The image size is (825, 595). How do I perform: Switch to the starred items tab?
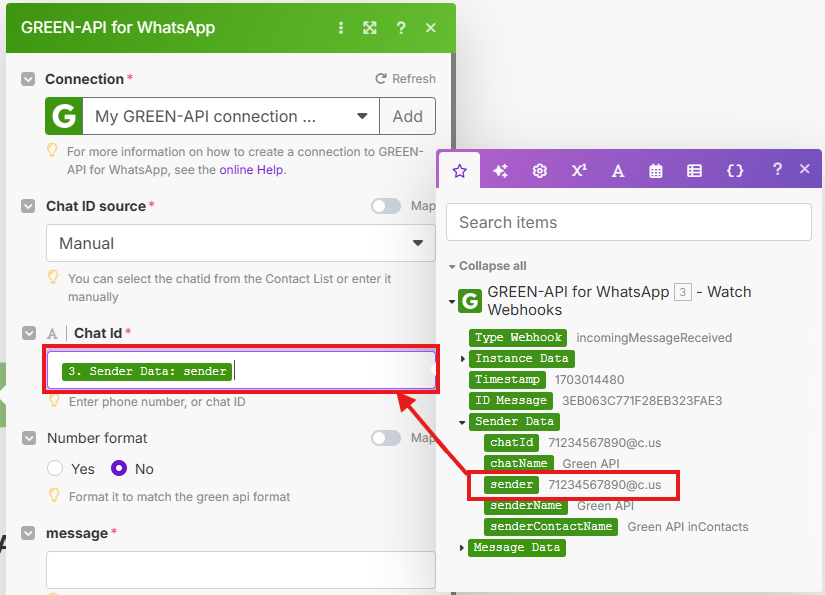click(x=460, y=171)
